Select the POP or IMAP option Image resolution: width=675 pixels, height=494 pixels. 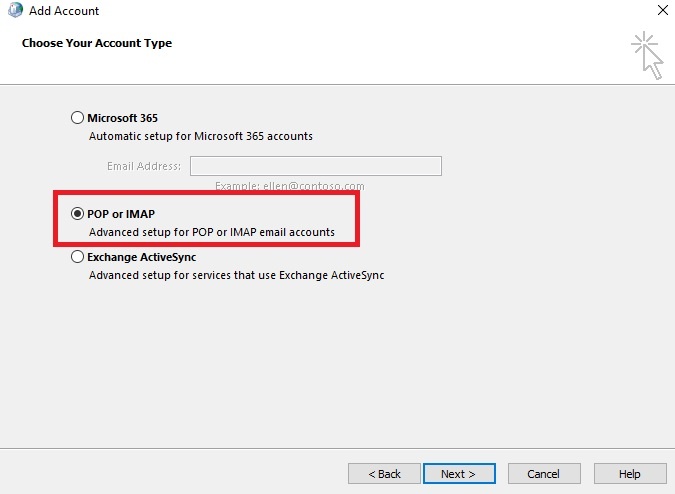pyautogui.click(x=77, y=213)
